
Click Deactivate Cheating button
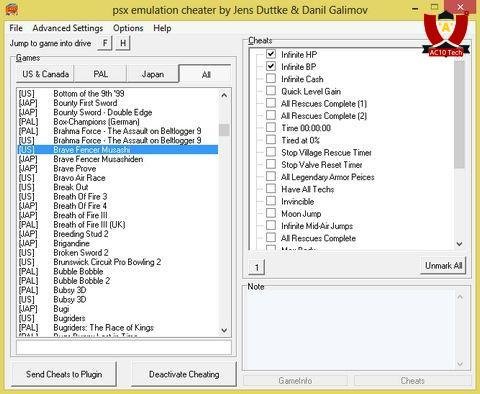tap(184, 374)
